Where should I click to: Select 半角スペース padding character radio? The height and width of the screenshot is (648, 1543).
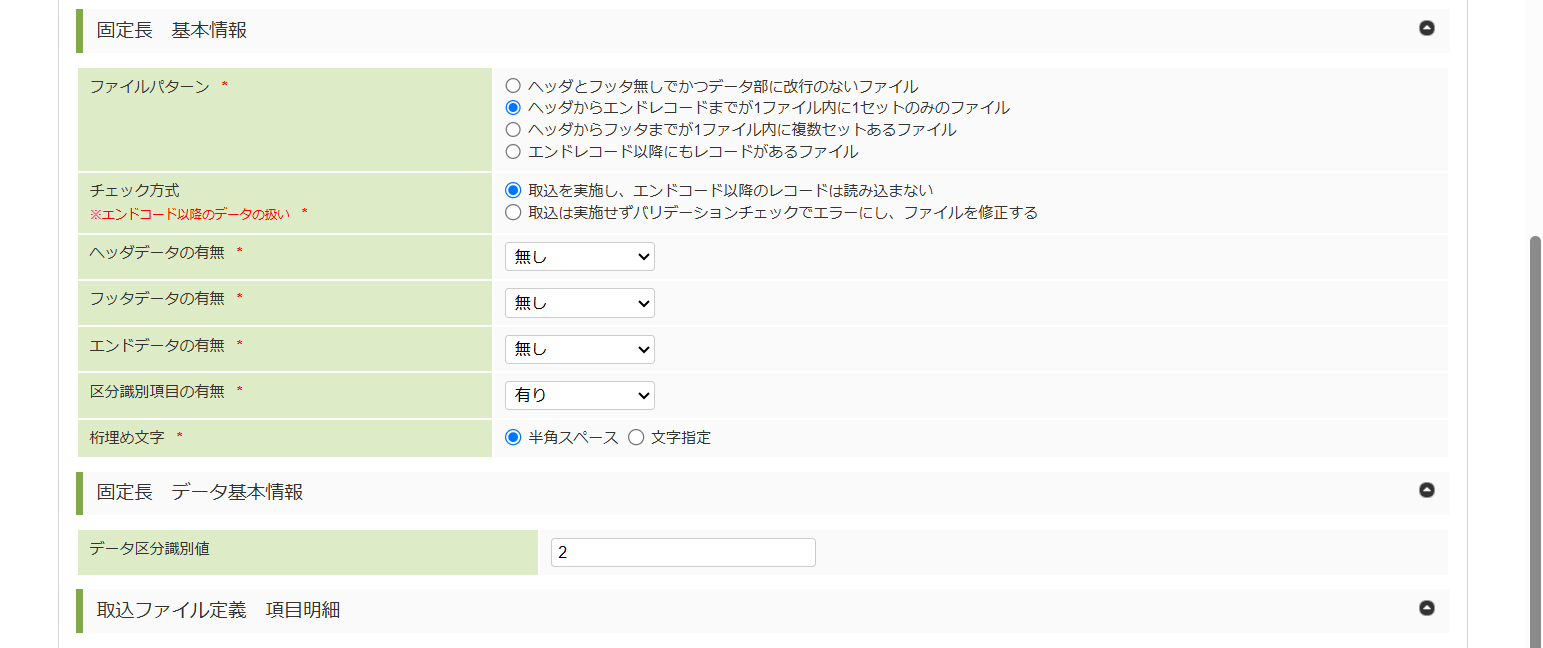click(x=514, y=437)
